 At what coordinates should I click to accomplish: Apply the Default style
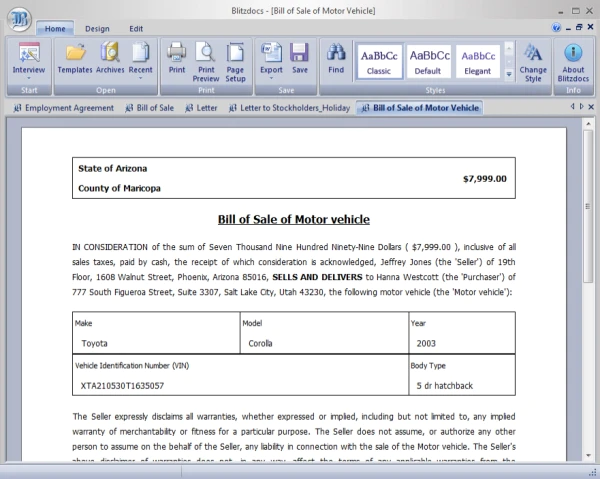click(429, 62)
